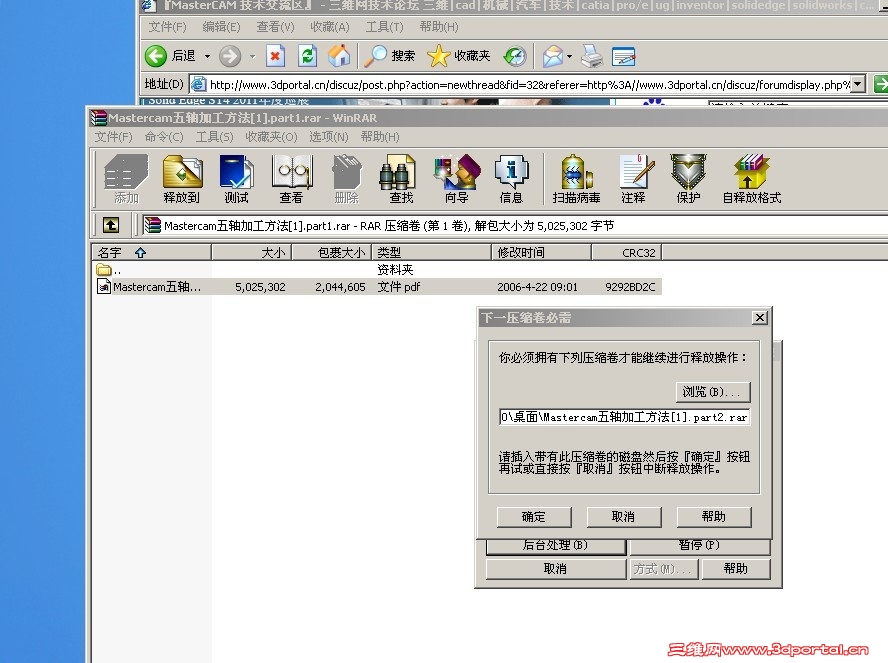Open WinRAR Favorites menu (收藏夹)
Viewport: 888px width, 663px height.
[271, 136]
